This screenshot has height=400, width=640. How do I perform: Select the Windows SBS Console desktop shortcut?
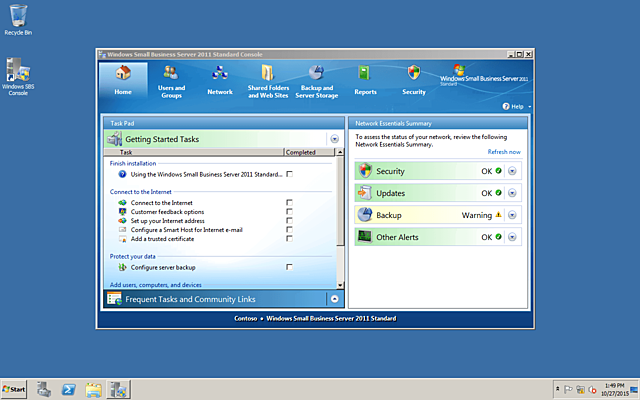(x=18, y=77)
